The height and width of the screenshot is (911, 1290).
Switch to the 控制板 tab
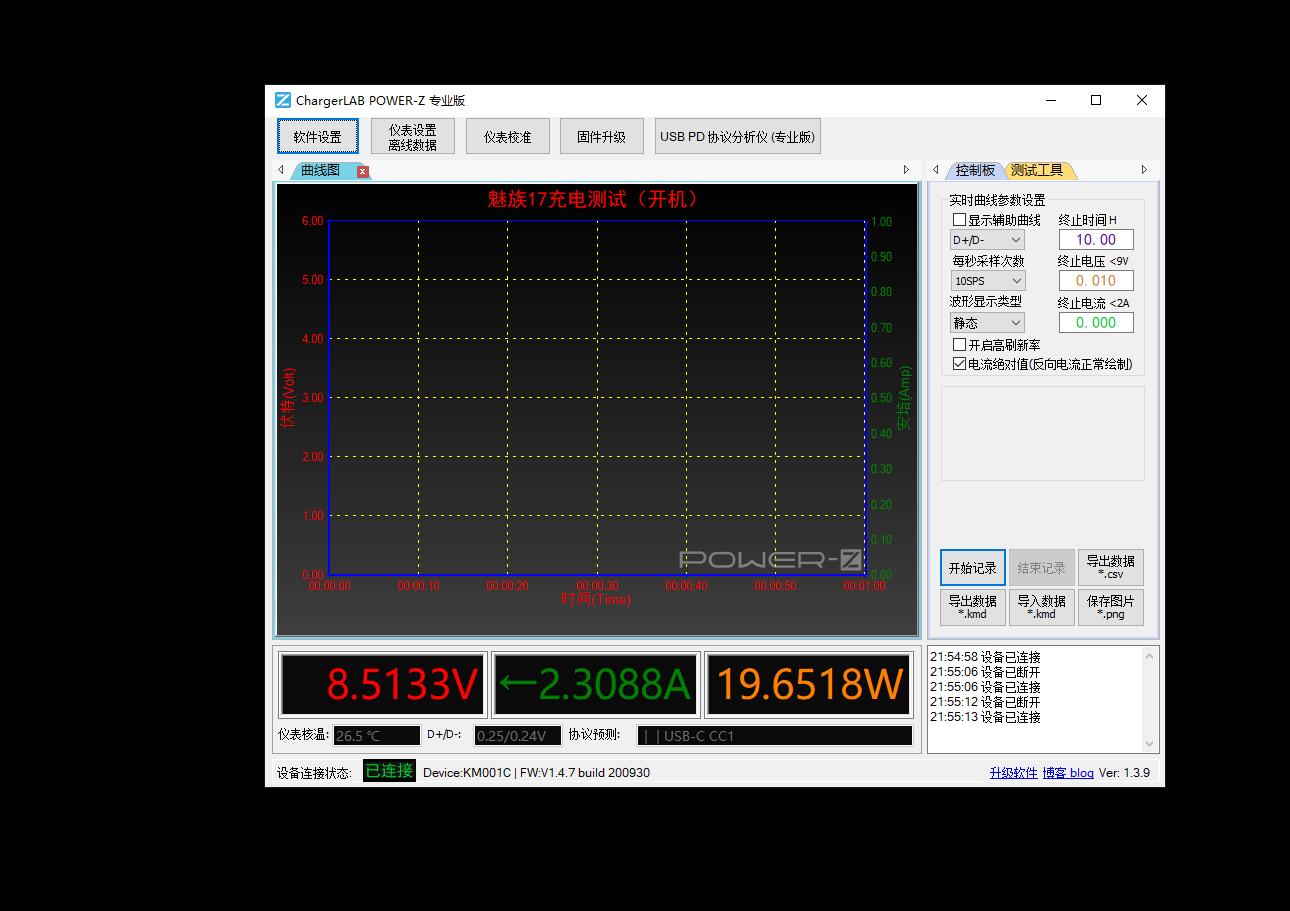tap(974, 170)
